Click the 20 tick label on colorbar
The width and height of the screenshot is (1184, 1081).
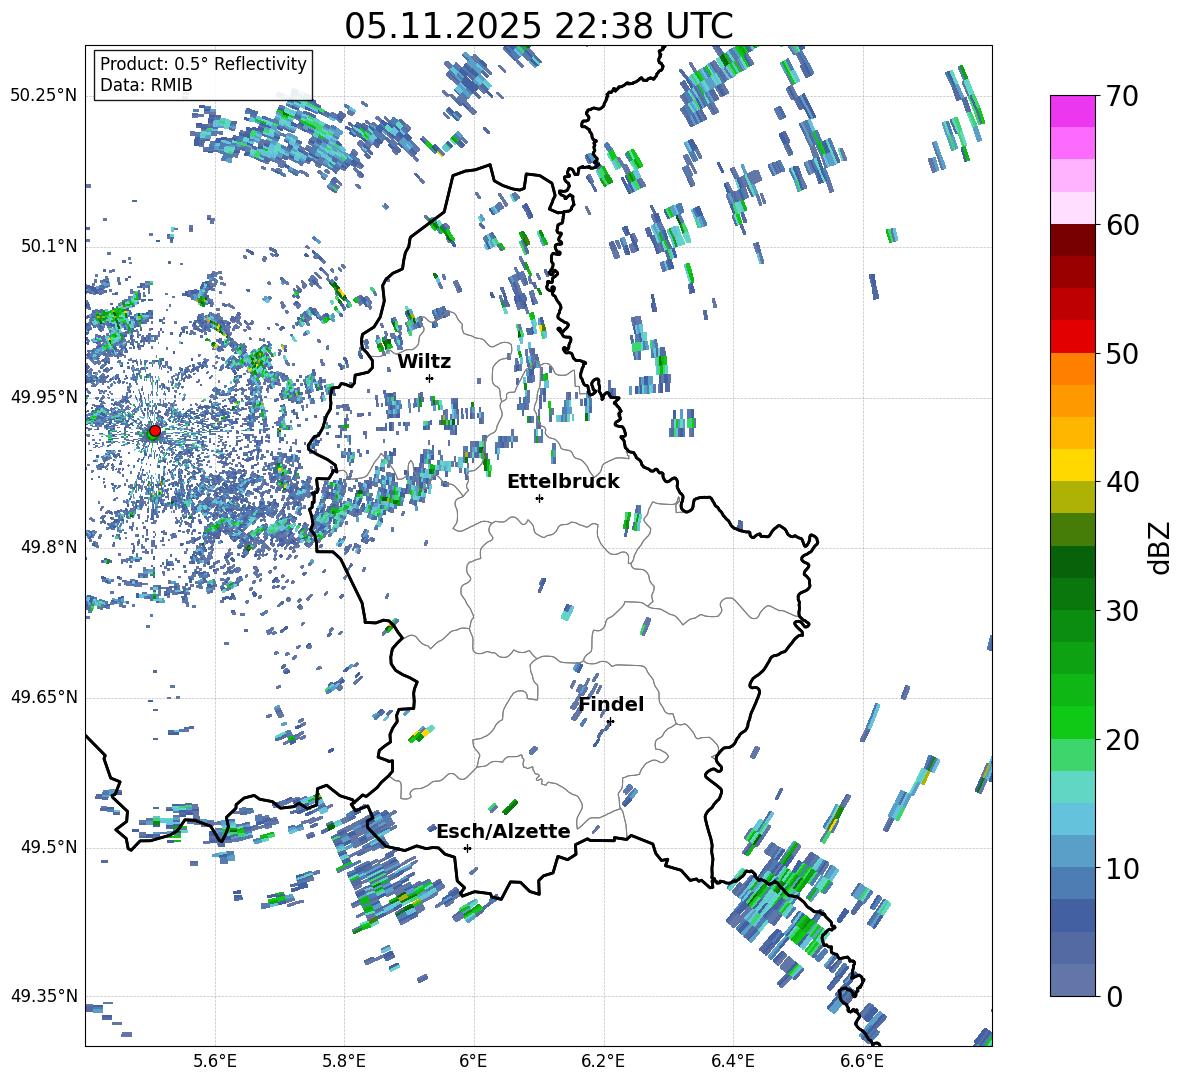click(1121, 739)
